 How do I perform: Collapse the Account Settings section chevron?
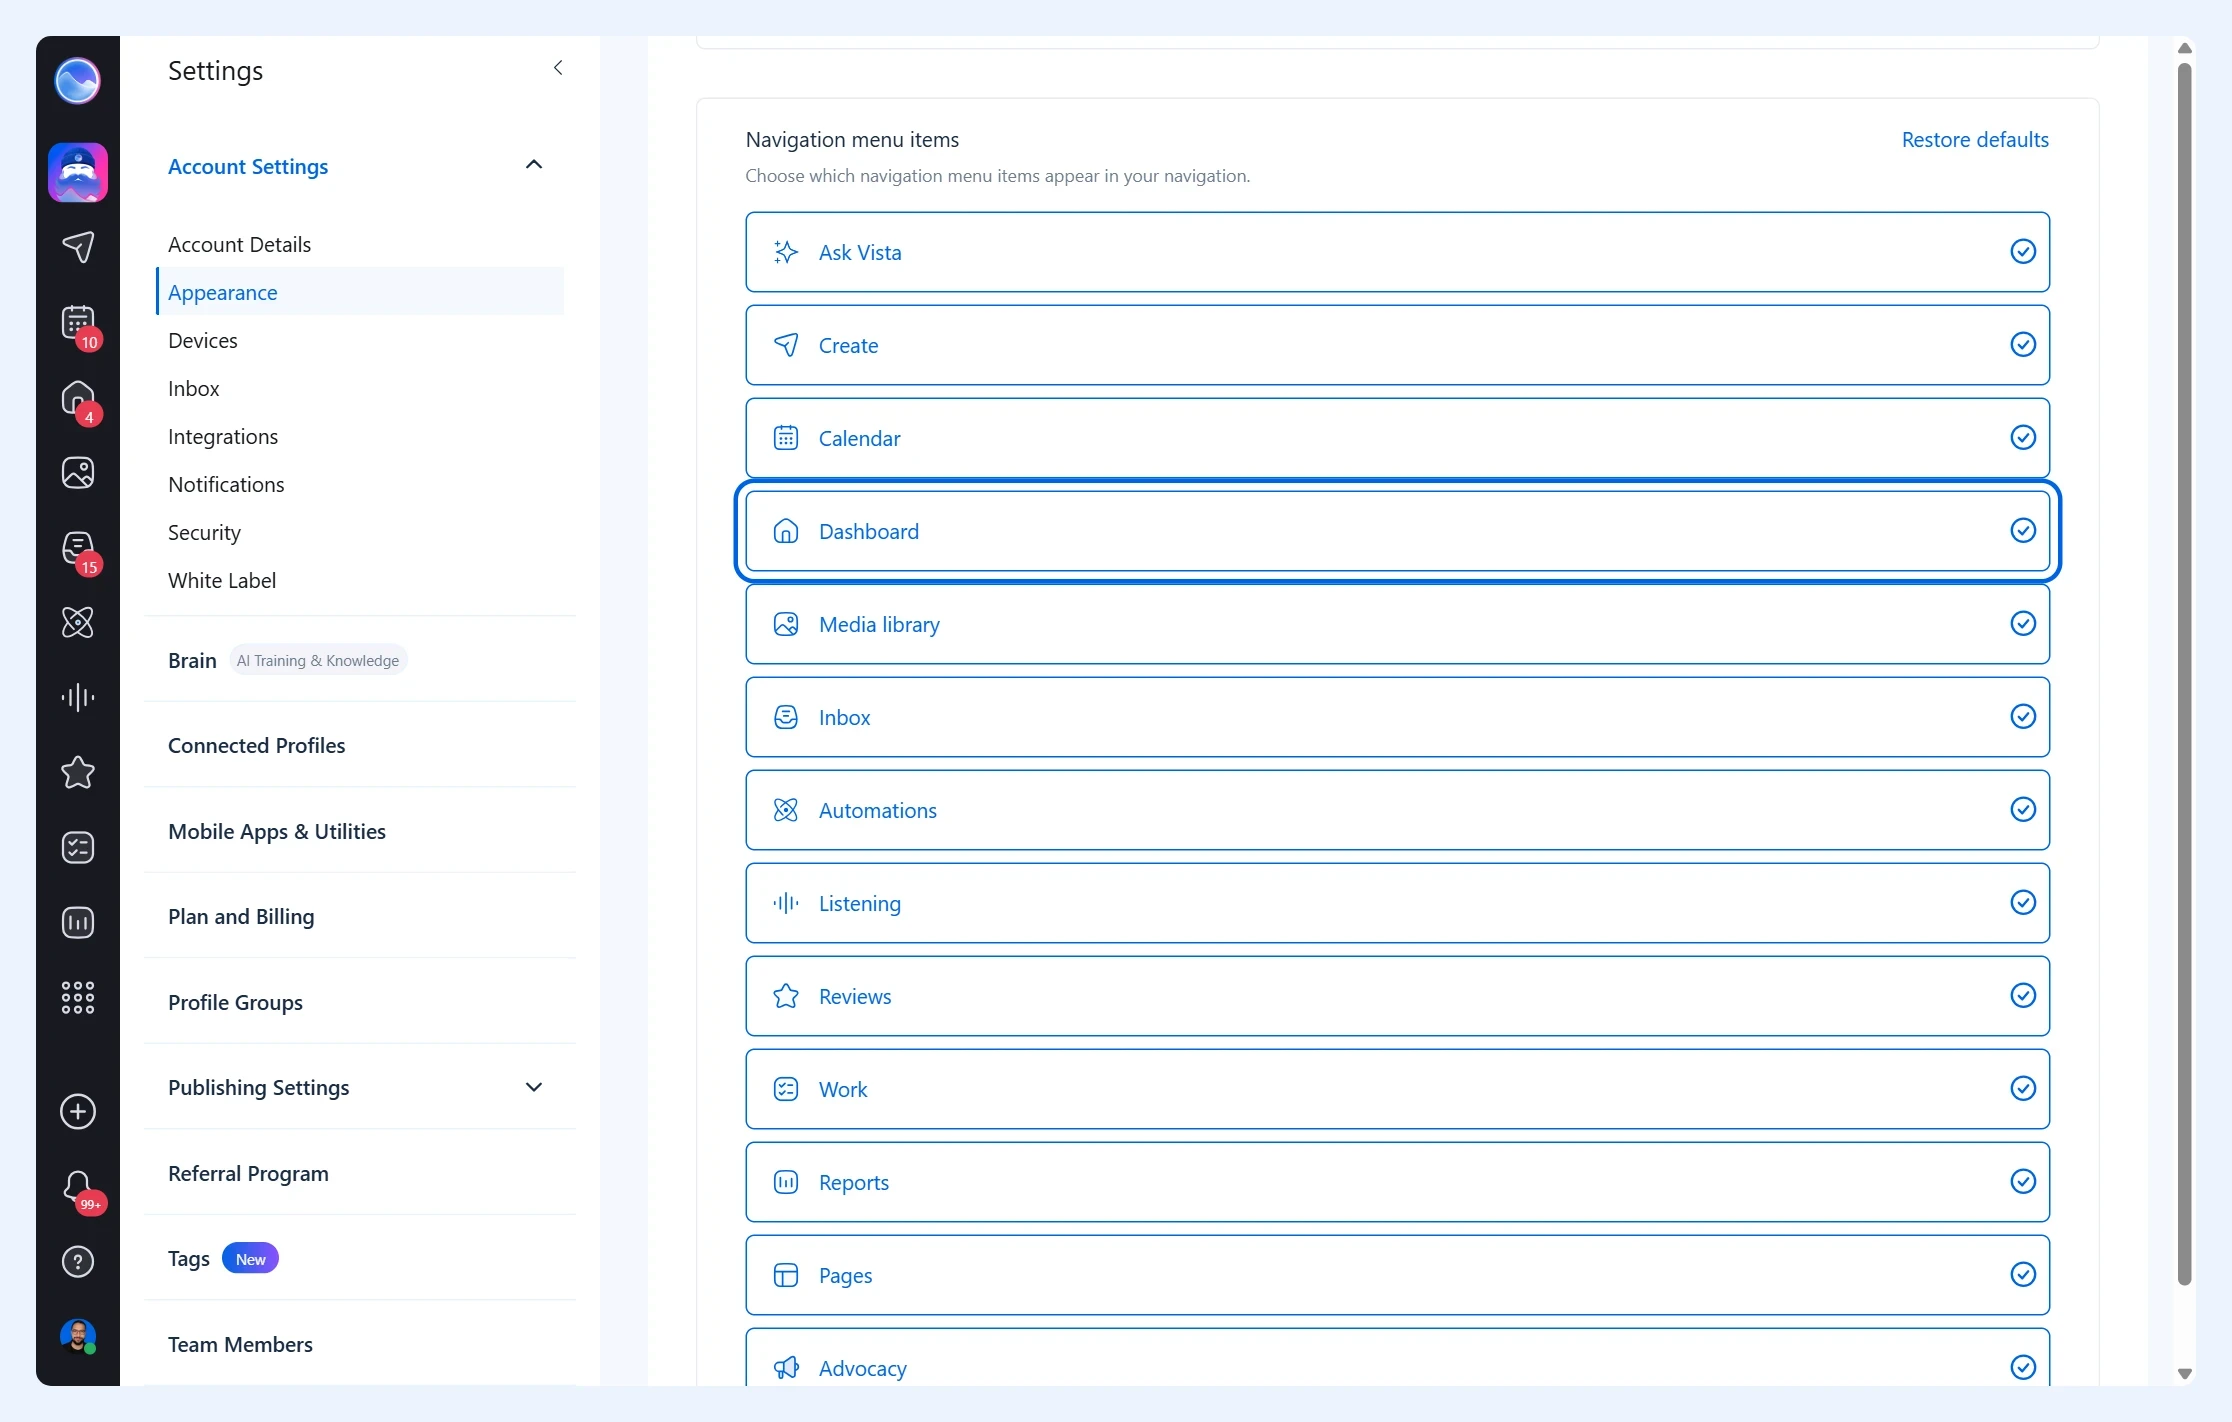[x=534, y=165]
